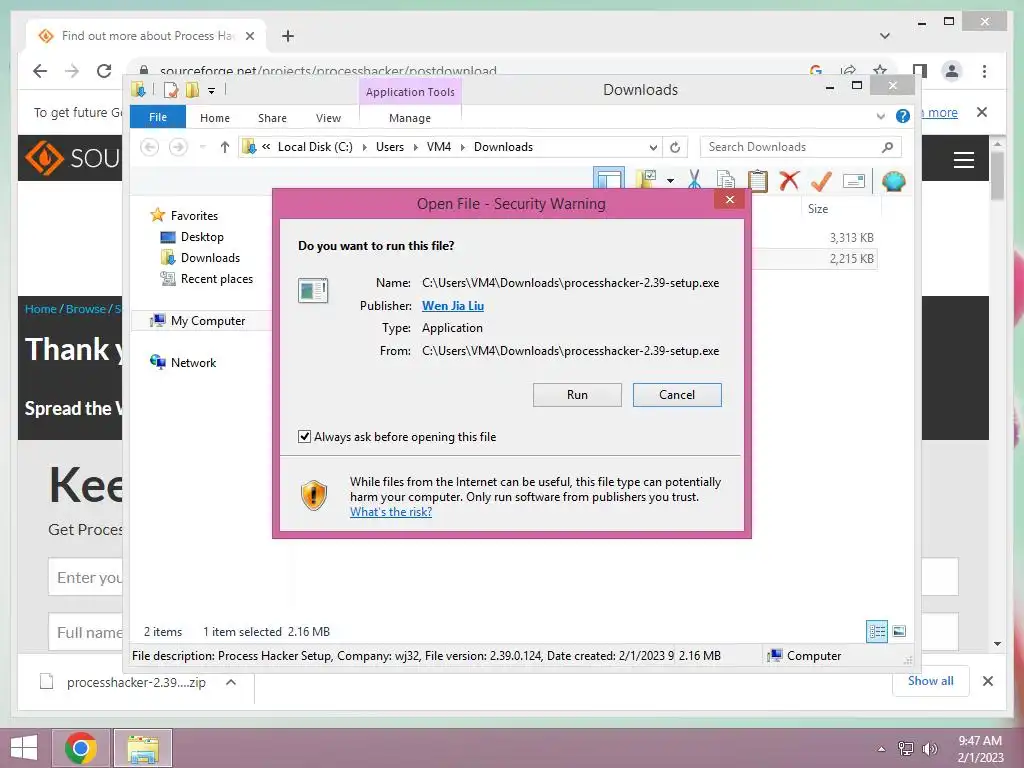Click quick access new folder icon
Screen dimensions: 1024x768
192,89
